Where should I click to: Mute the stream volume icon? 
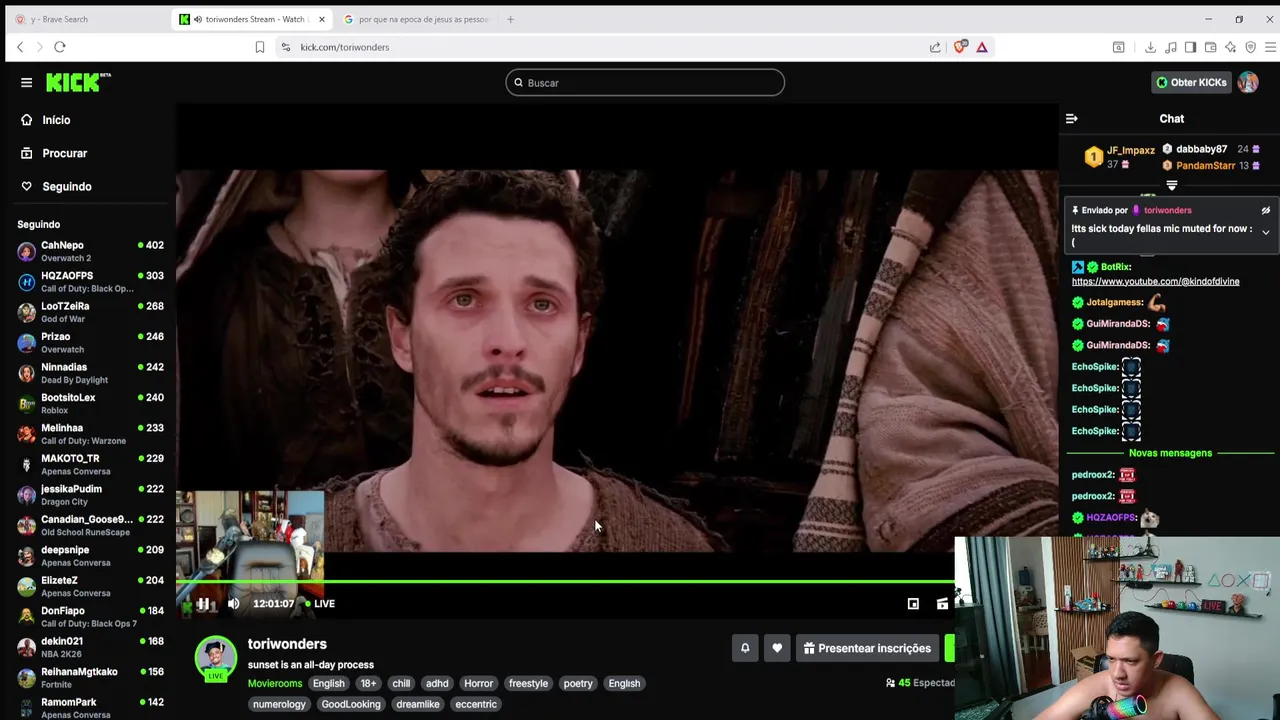coord(233,604)
